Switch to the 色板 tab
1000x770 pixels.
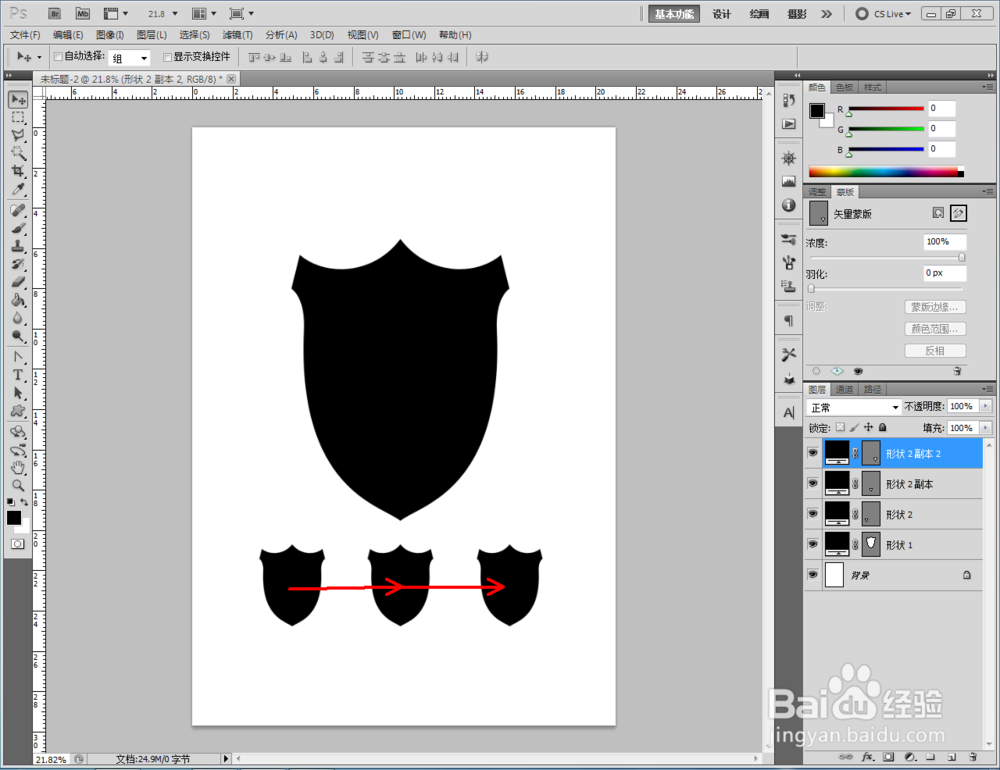pyautogui.click(x=844, y=87)
